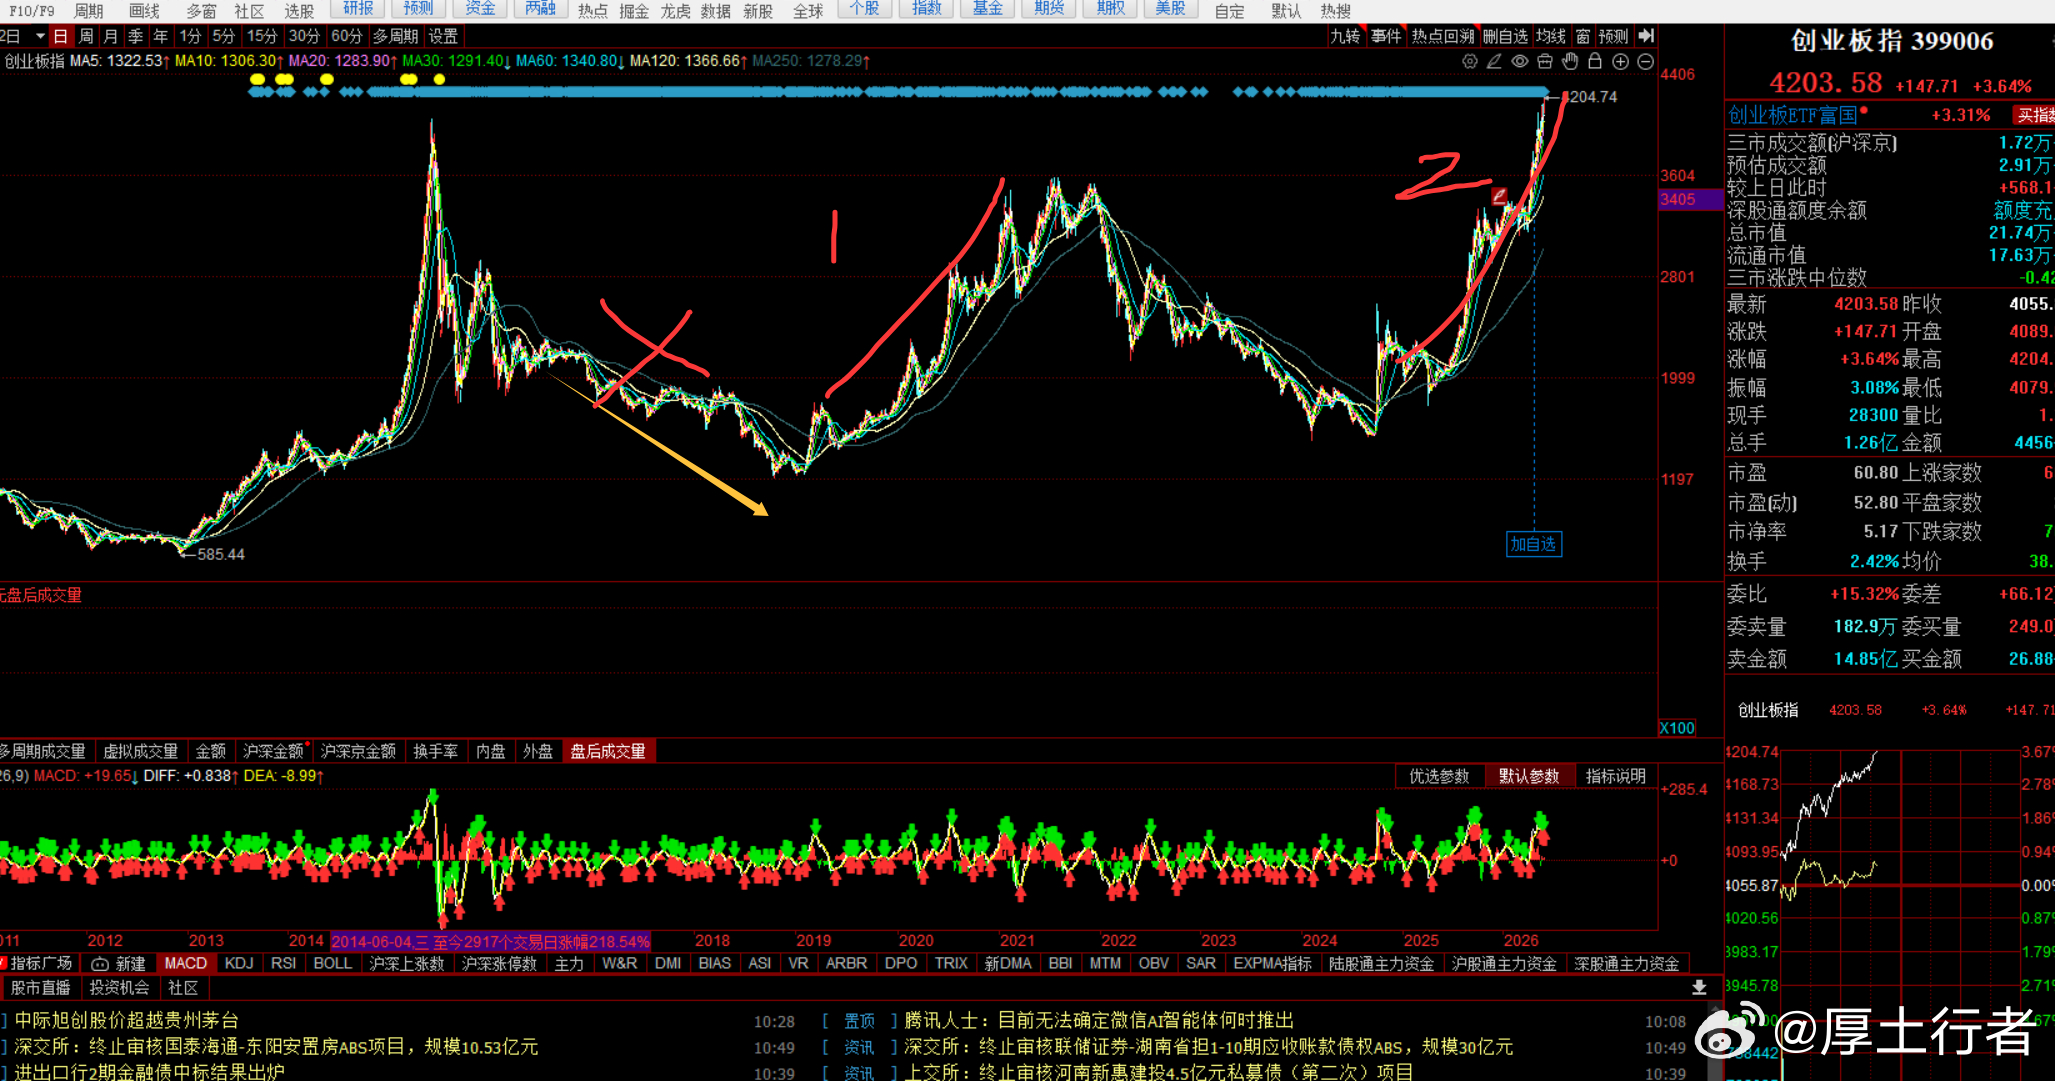Image resolution: width=2055 pixels, height=1081 pixels.
Task: Switch to 30分 minute chart
Action: point(304,36)
